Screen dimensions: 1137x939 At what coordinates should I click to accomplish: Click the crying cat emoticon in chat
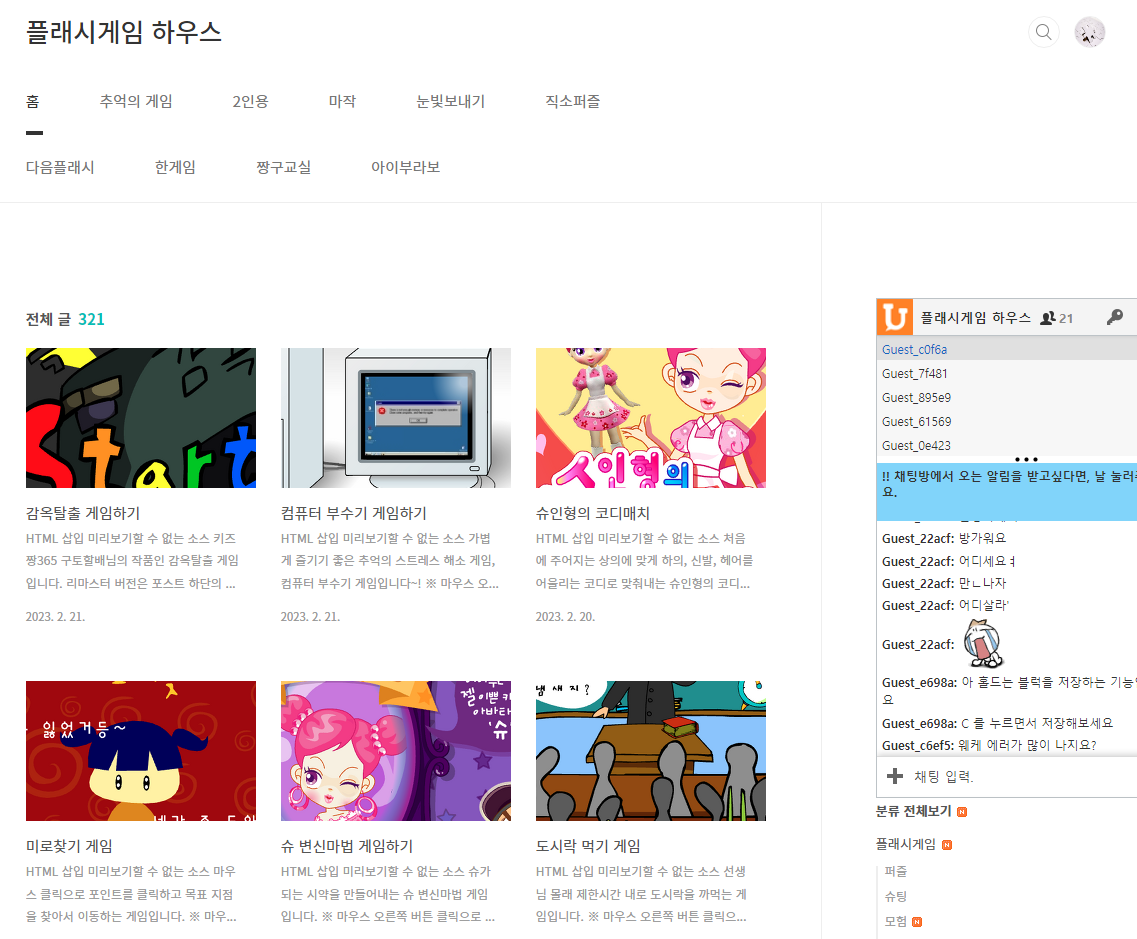tap(983, 643)
